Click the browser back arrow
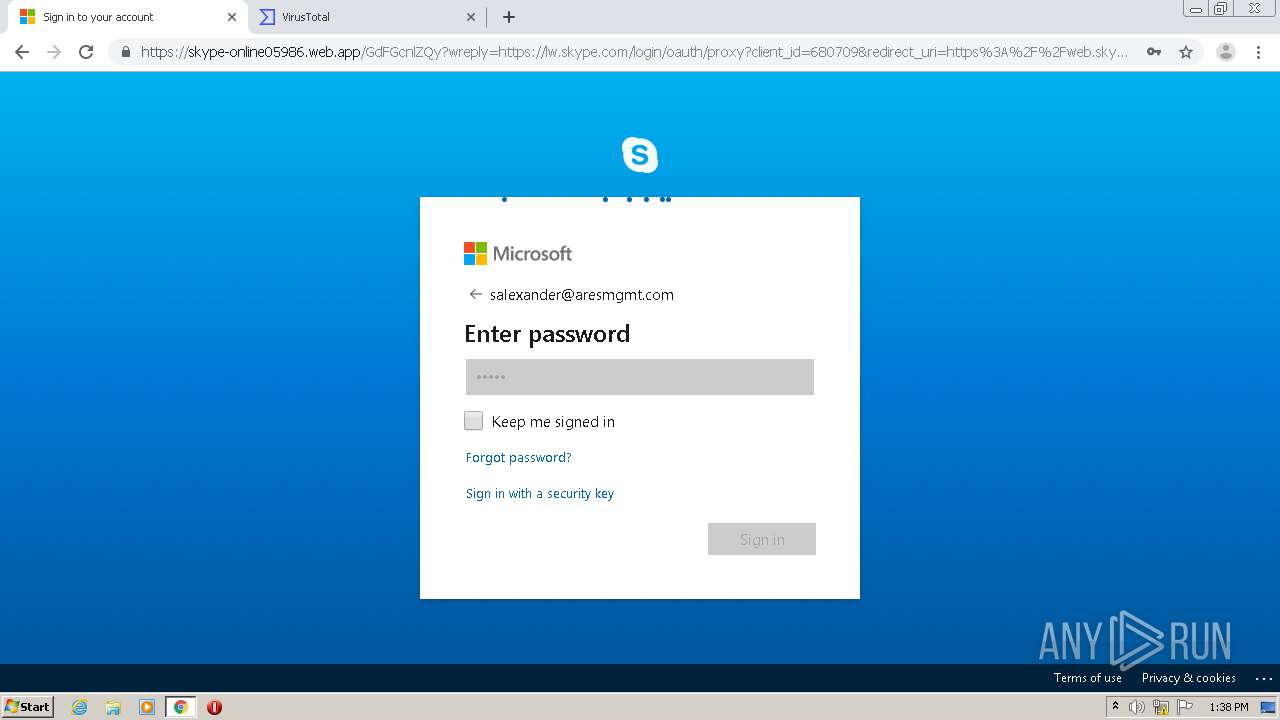The height and width of the screenshot is (720, 1280). [x=22, y=52]
